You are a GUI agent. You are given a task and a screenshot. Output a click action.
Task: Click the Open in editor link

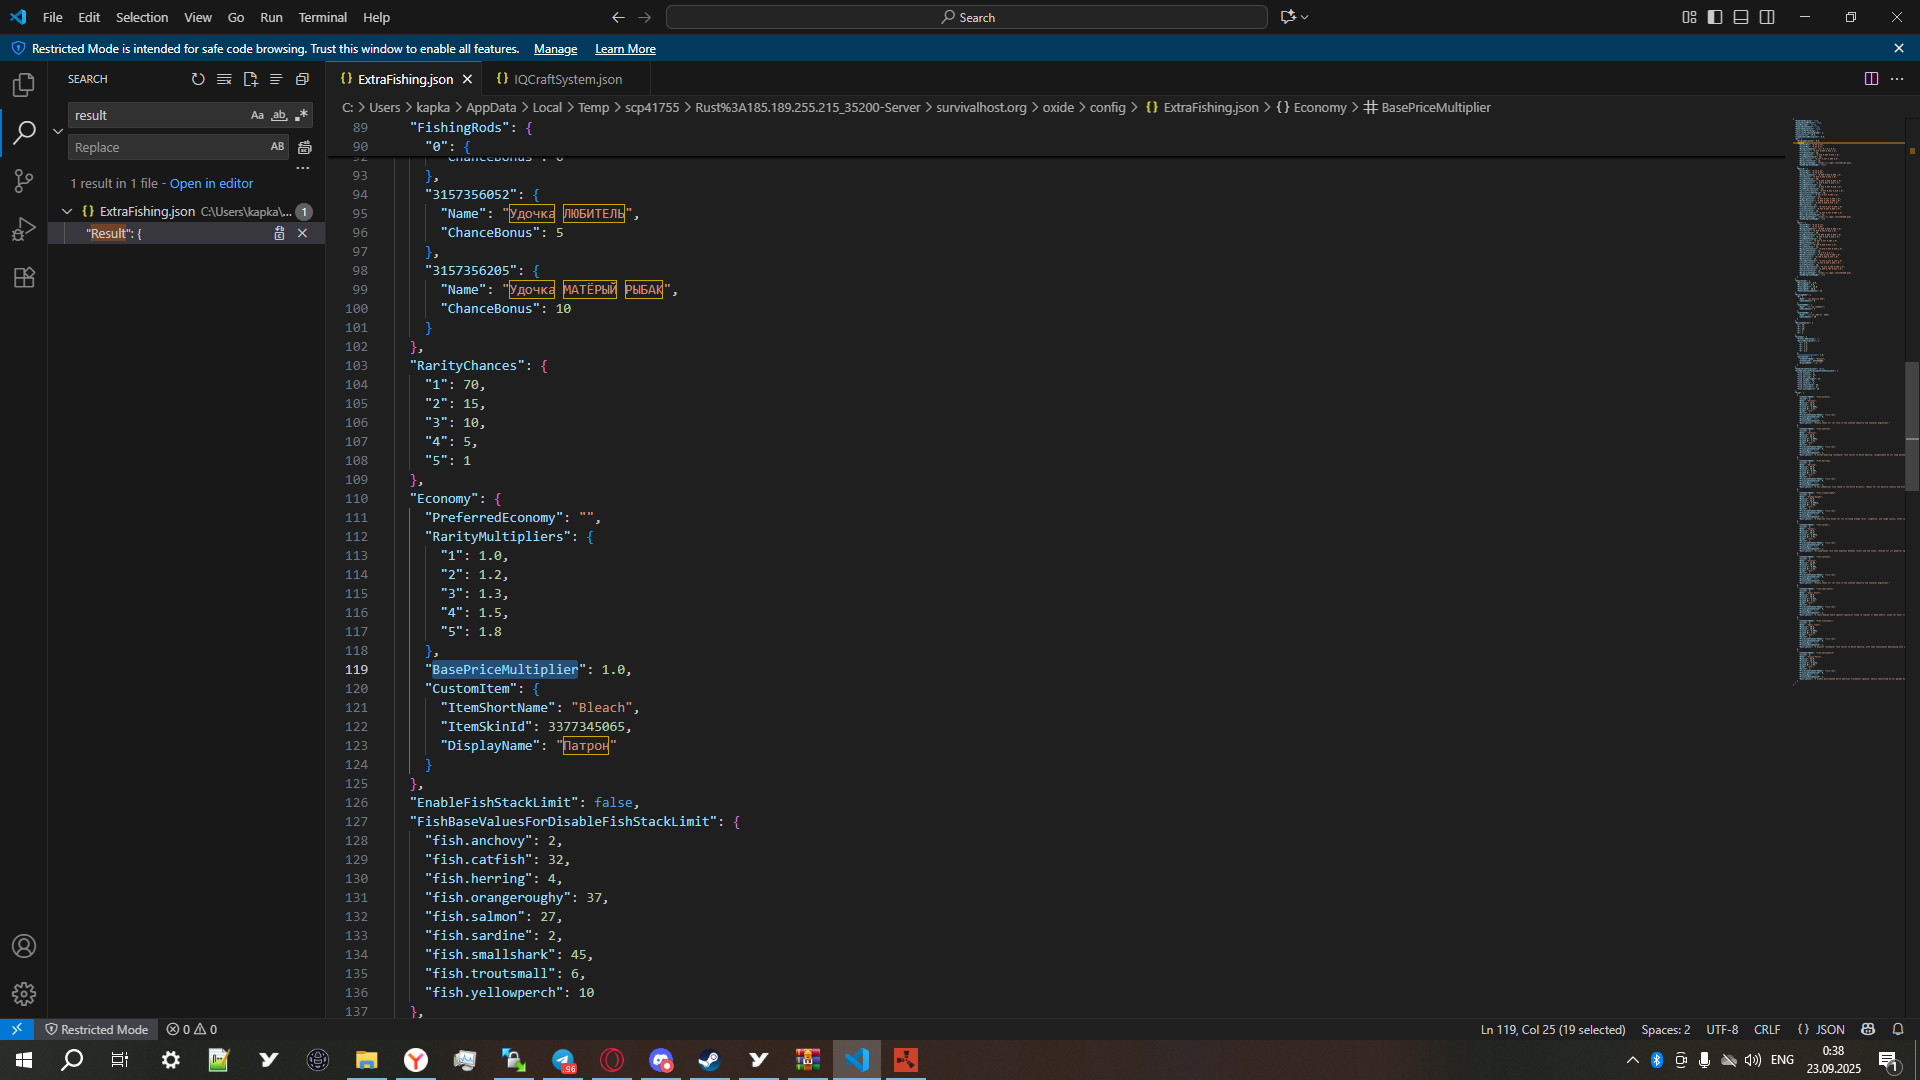point(211,183)
